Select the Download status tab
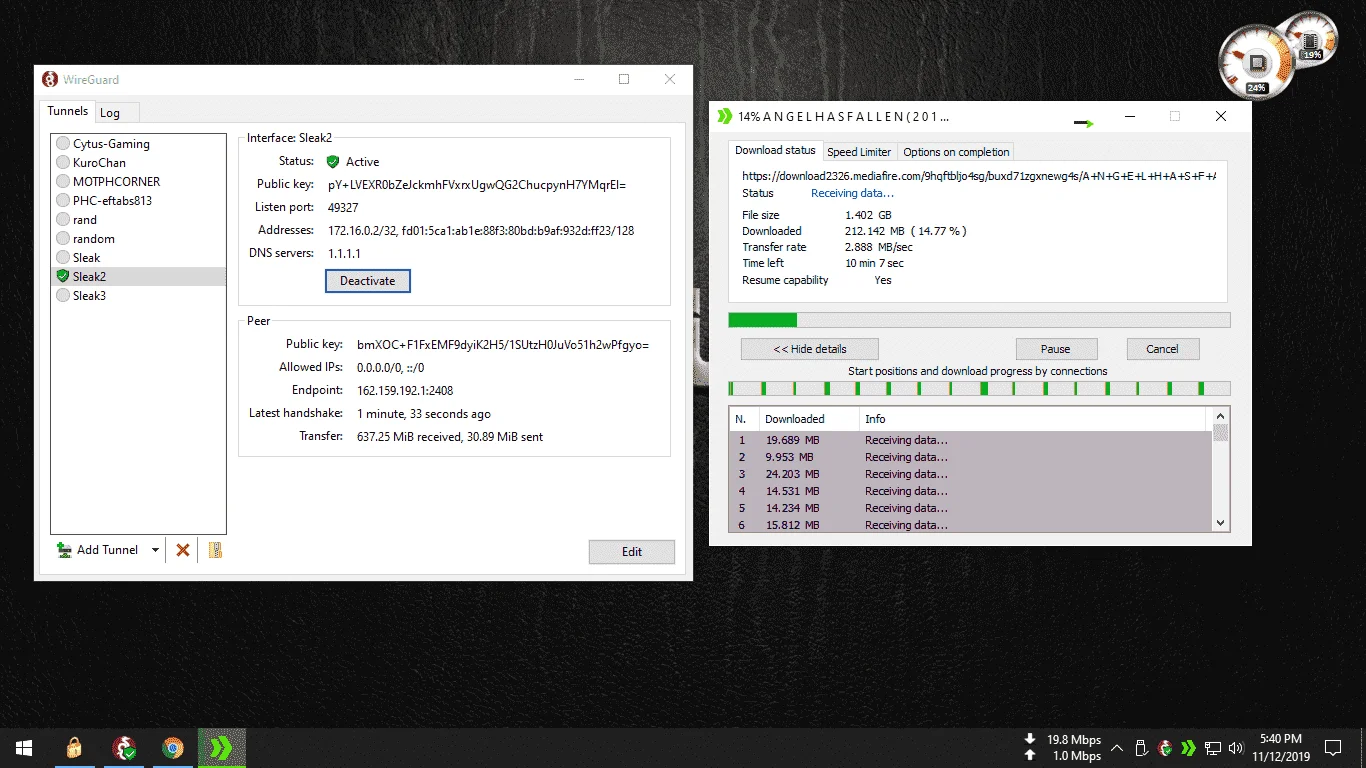This screenshot has height=768, width=1366. [x=775, y=151]
